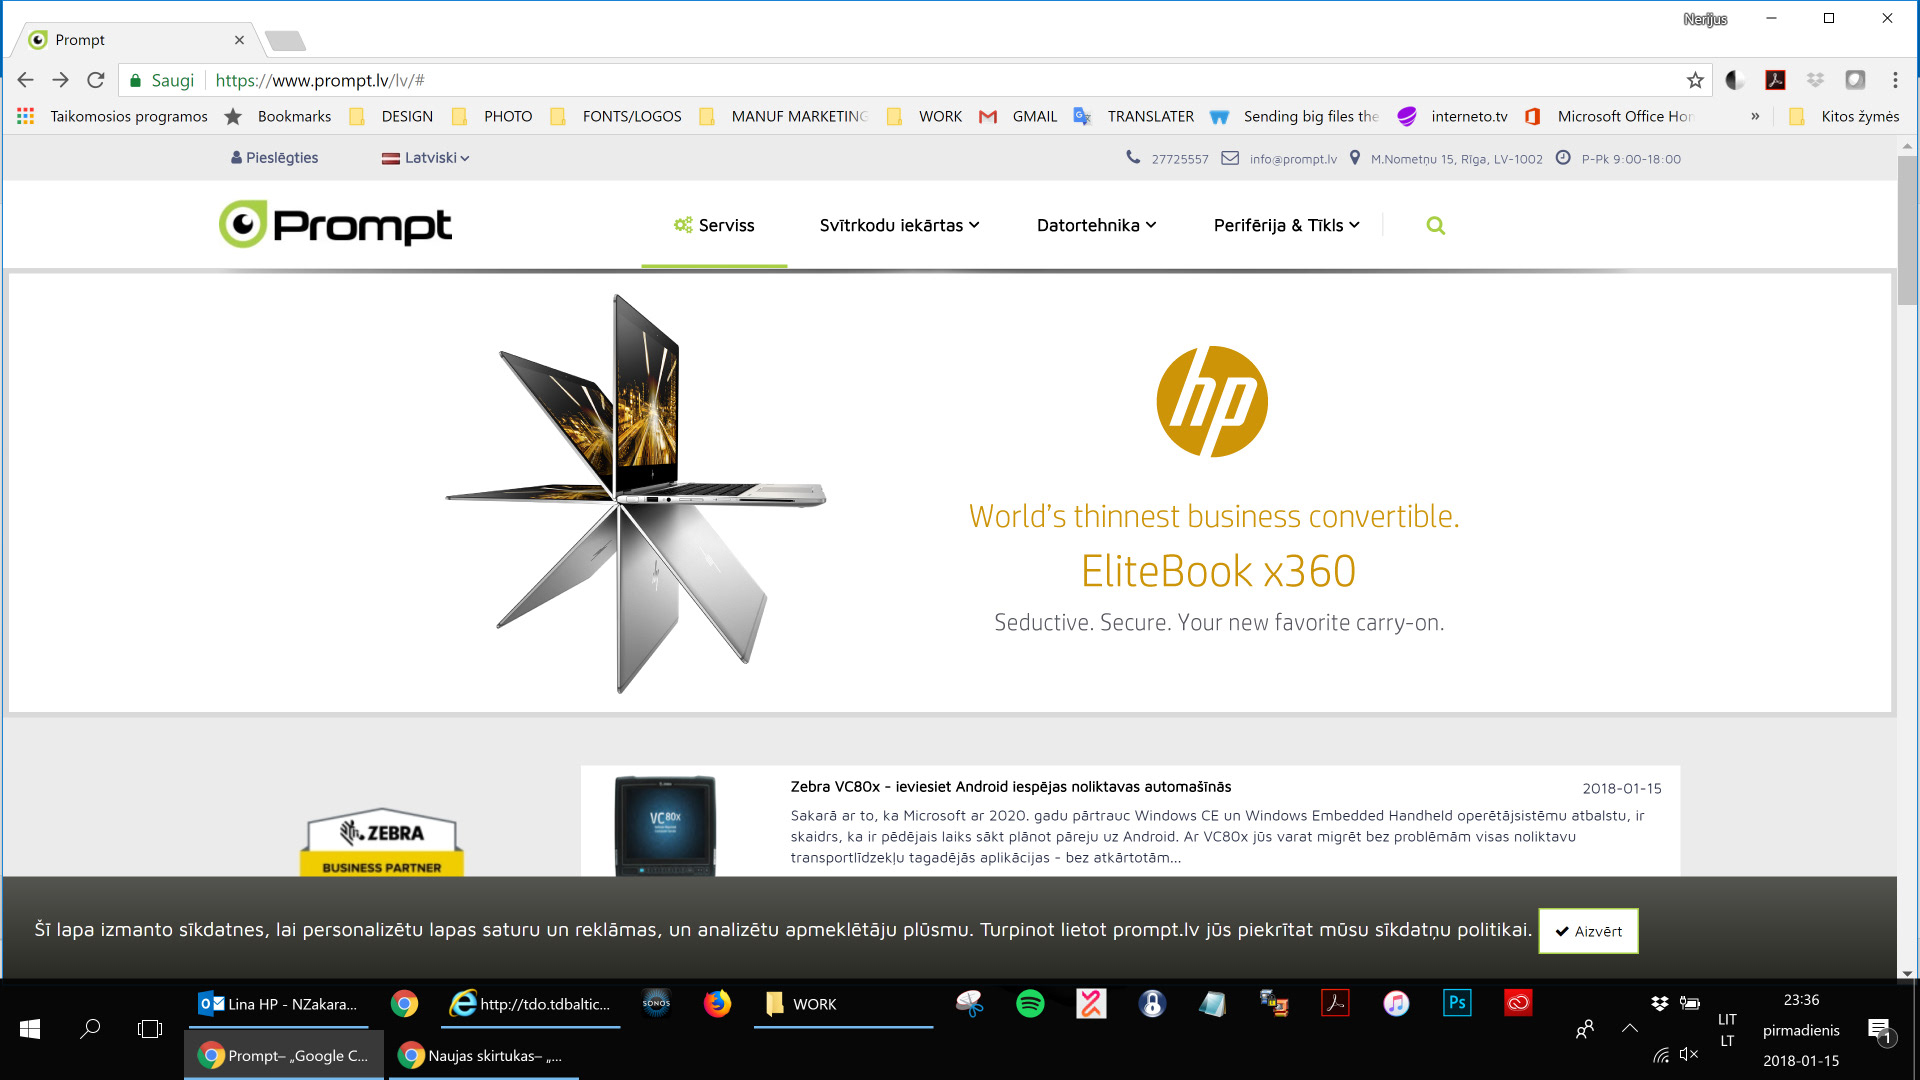Open TRANSLATER bookmark
Image resolution: width=1920 pixels, height=1080 pixels.
(x=1134, y=116)
